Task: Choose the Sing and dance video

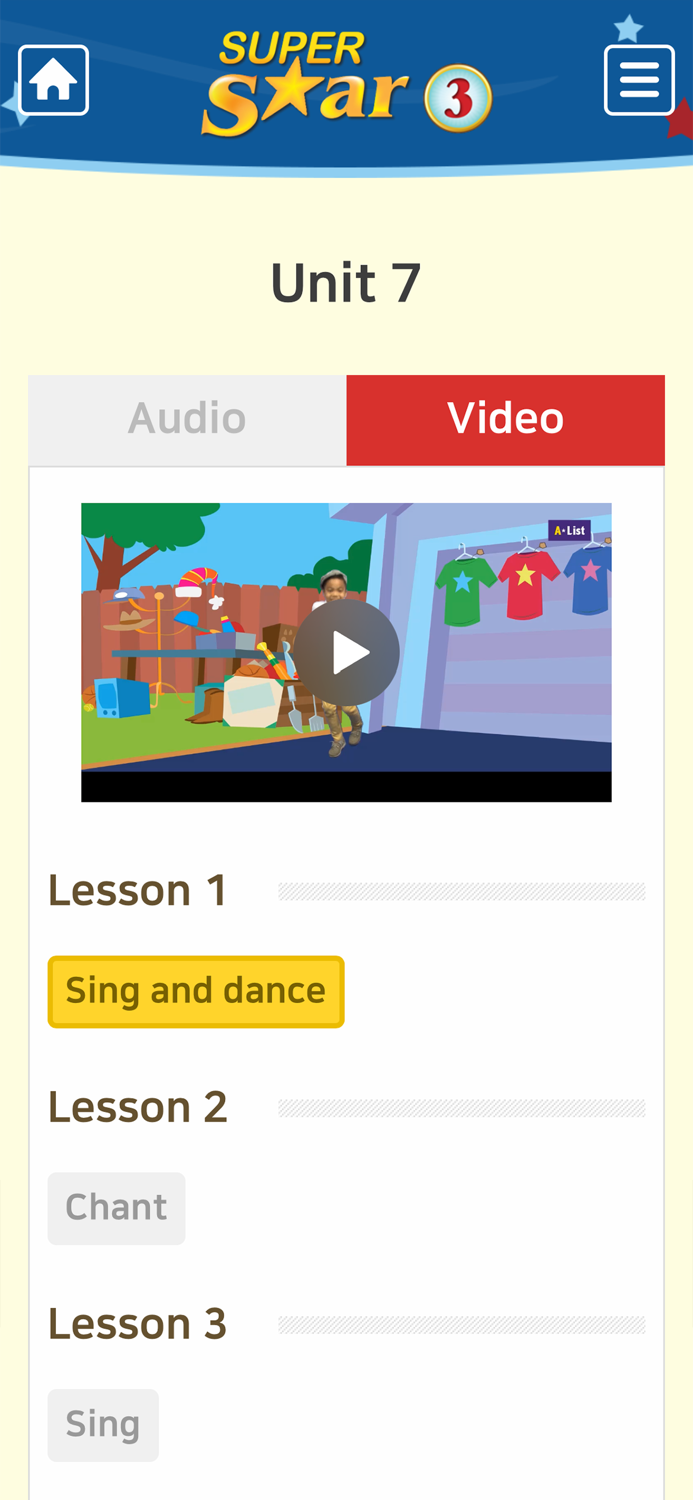Action: click(196, 992)
